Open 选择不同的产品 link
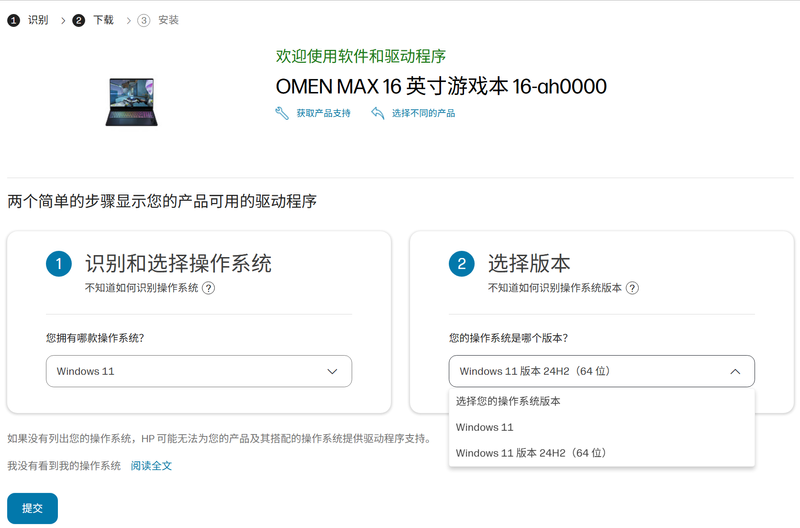Image resolution: width=800 pixels, height=528 pixels. 423,113
